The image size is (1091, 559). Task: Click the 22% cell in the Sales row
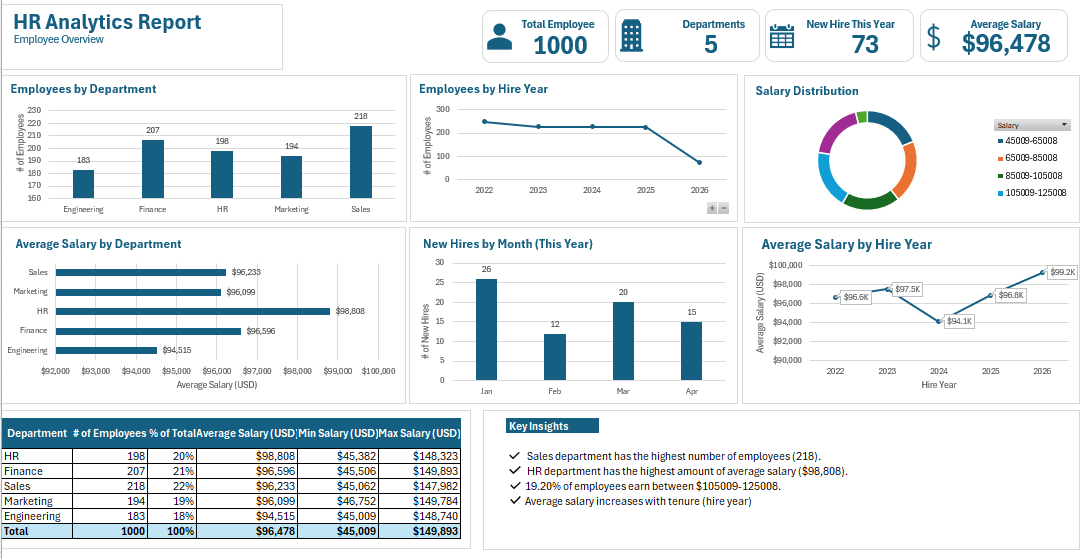(x=172, y=486)
